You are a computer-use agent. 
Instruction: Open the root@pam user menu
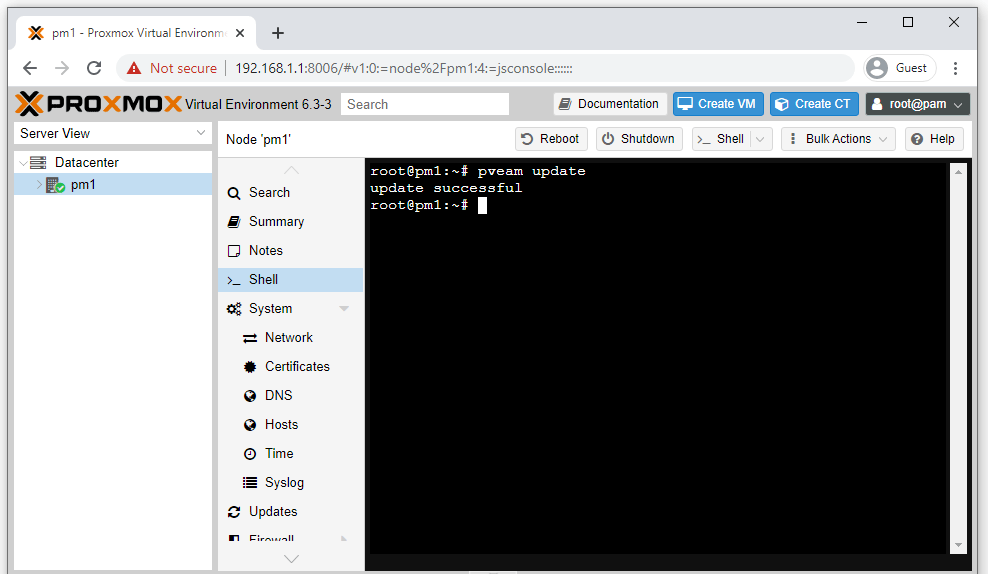917,104
